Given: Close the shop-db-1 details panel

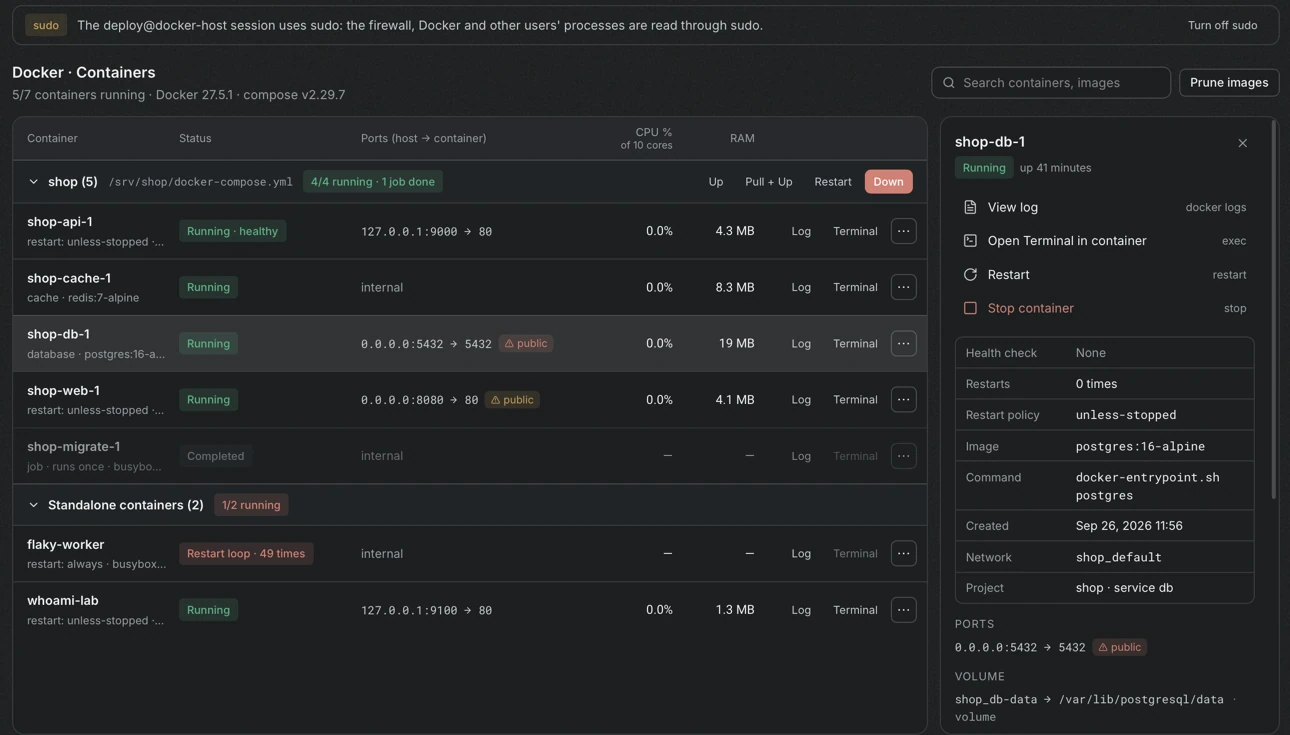Looking at the screenshot, I should click(1242, 143).
